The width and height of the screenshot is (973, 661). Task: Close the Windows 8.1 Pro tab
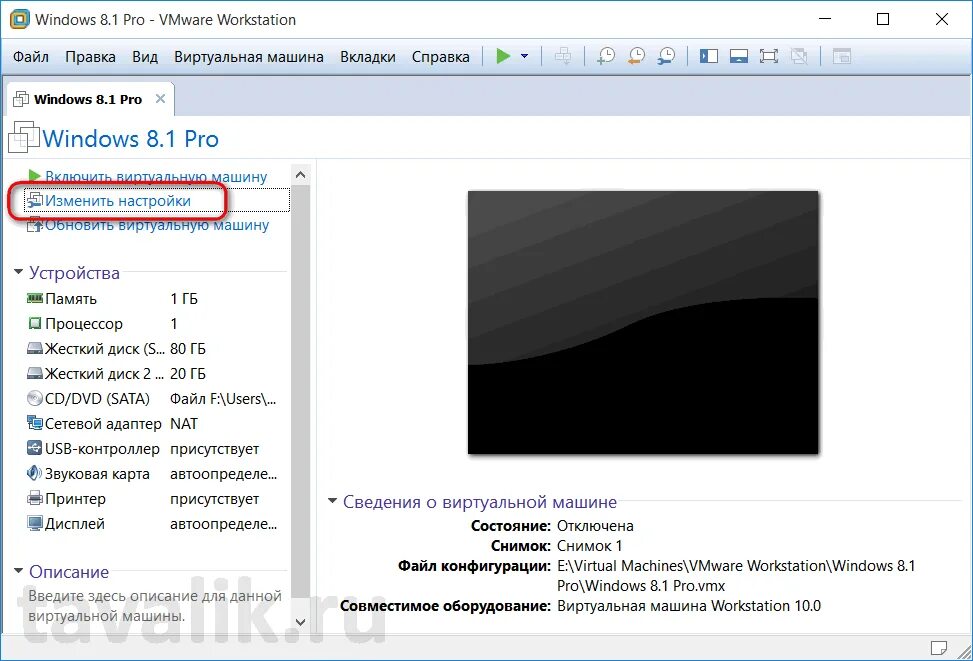tap(160, 99)
